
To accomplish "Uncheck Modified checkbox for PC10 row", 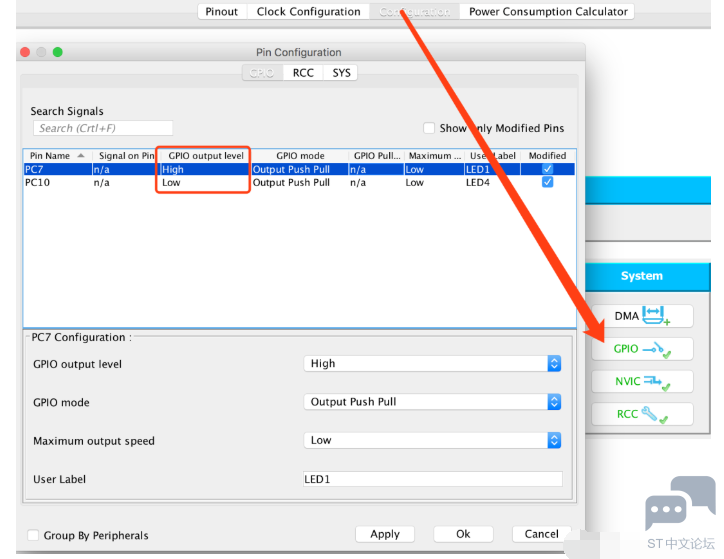I will 547,183.
